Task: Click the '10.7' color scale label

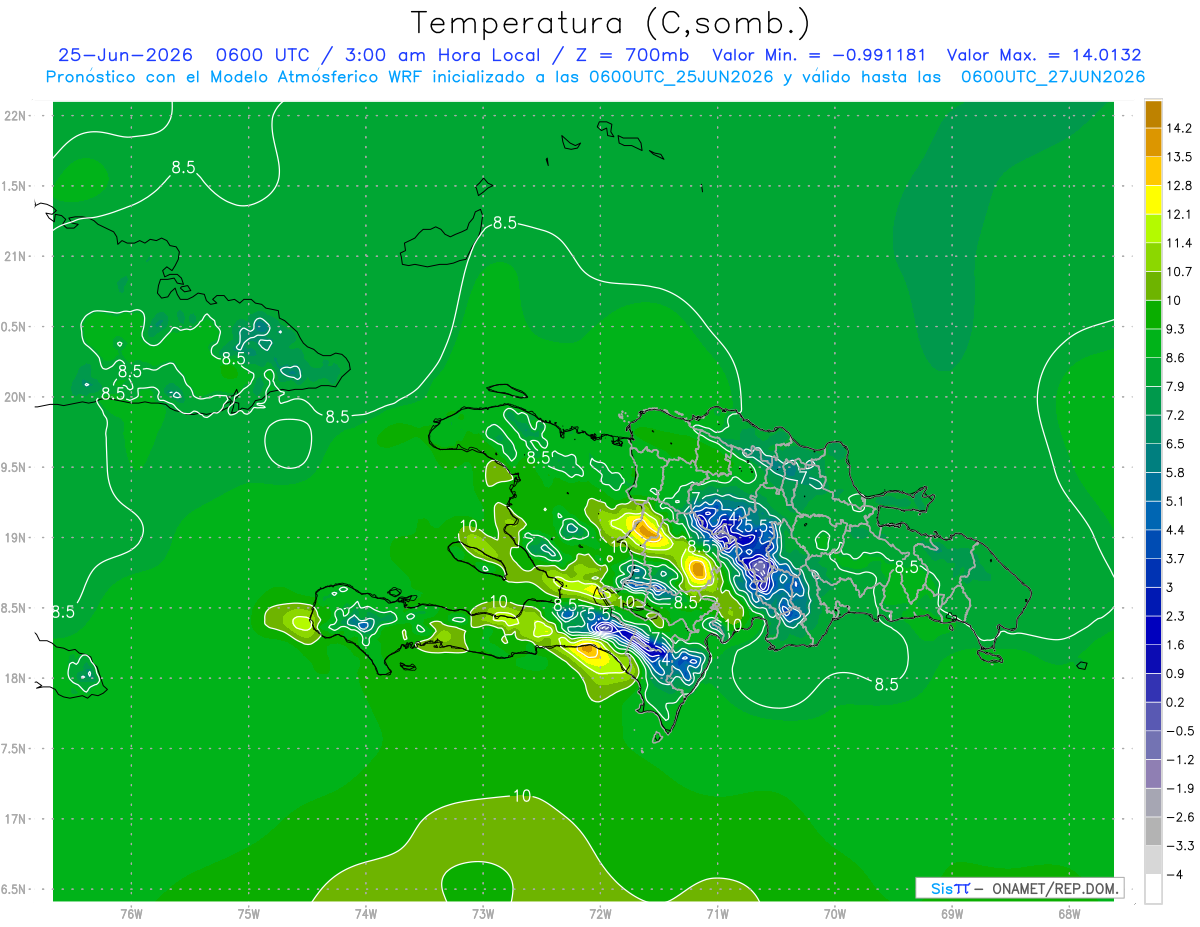Action: click(1177, 272)
